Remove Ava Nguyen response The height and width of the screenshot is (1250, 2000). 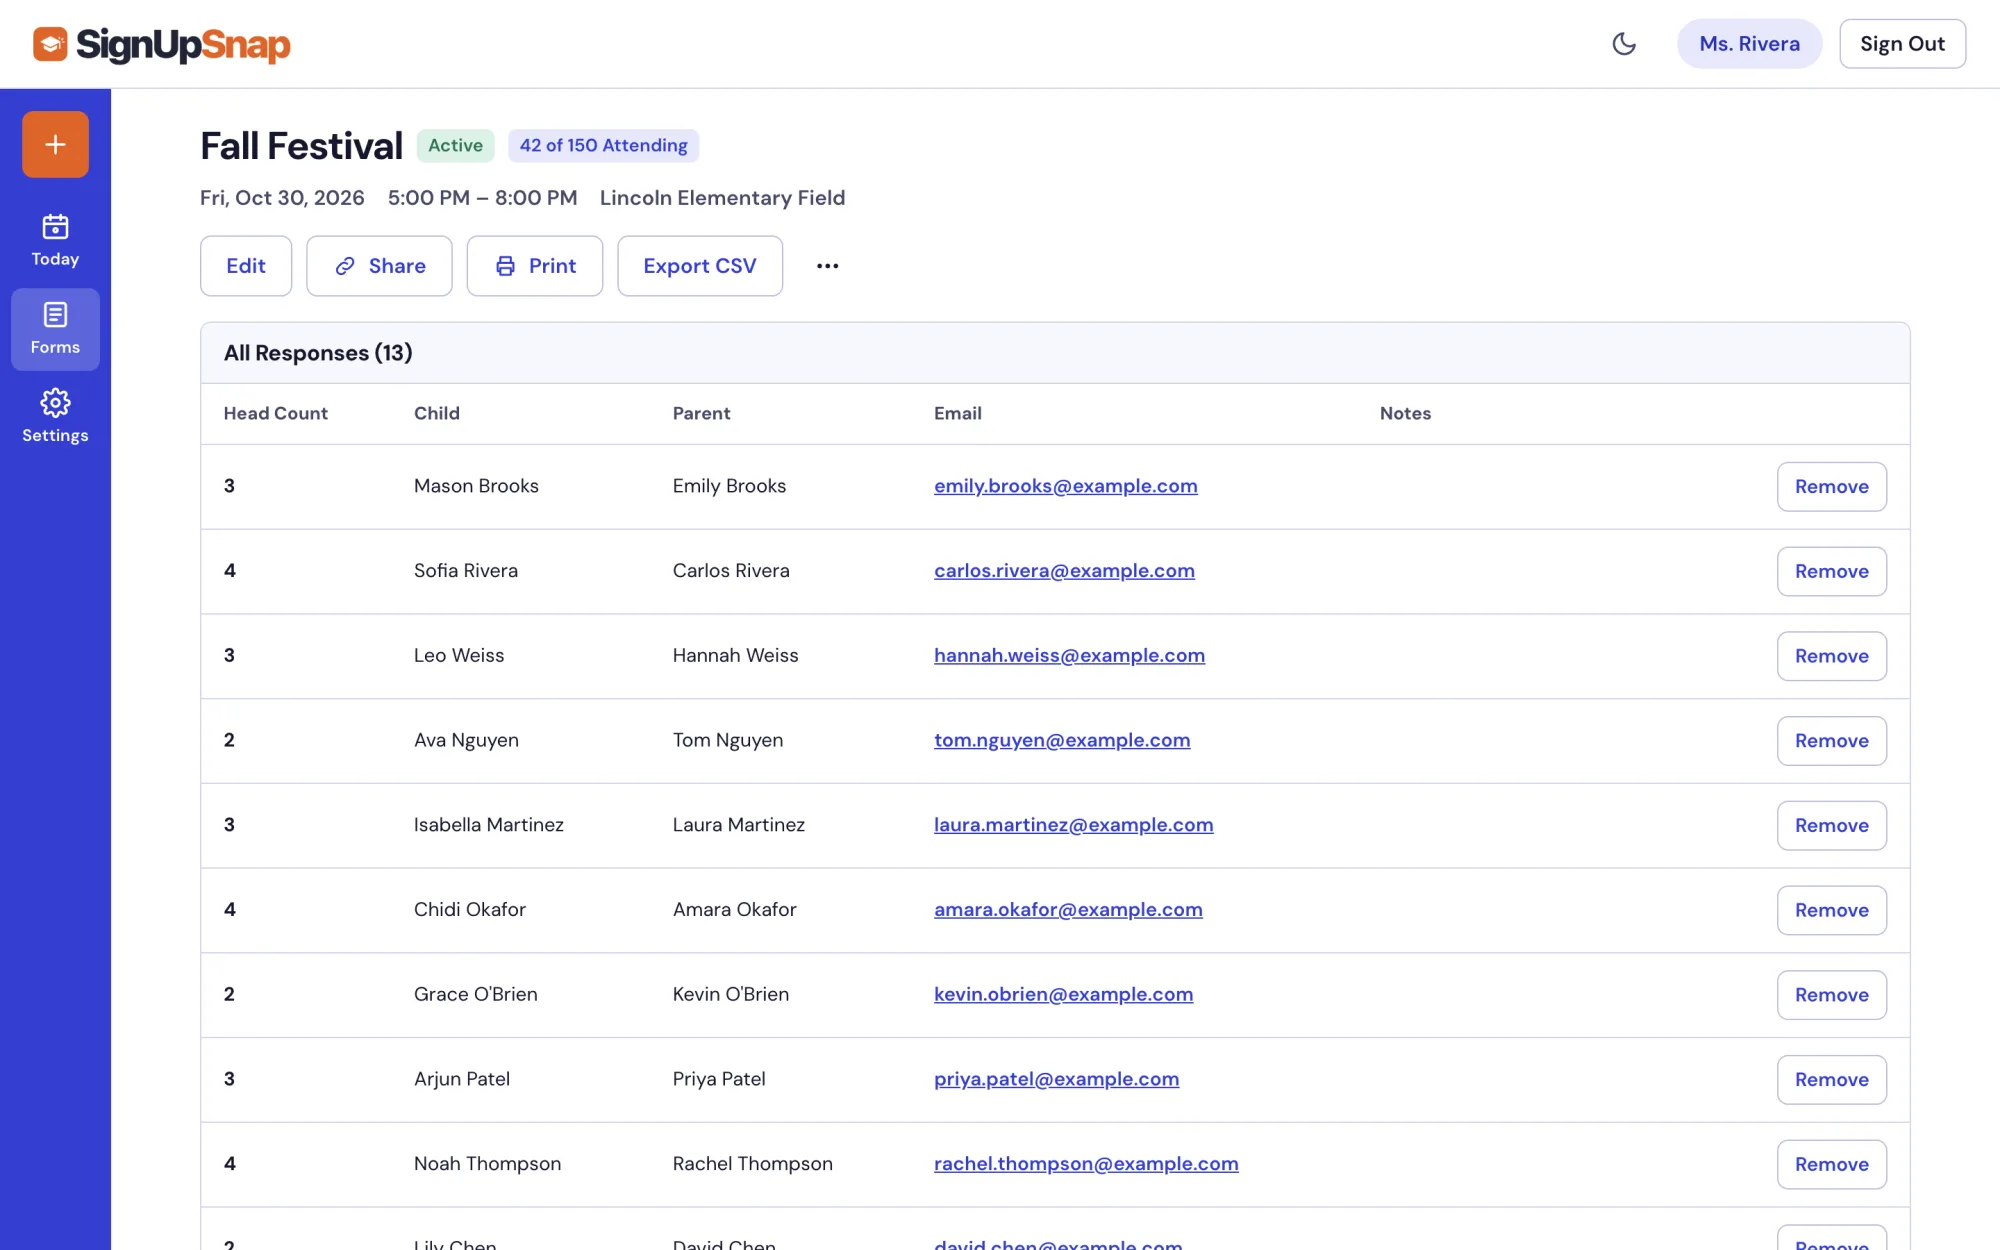1831,741
